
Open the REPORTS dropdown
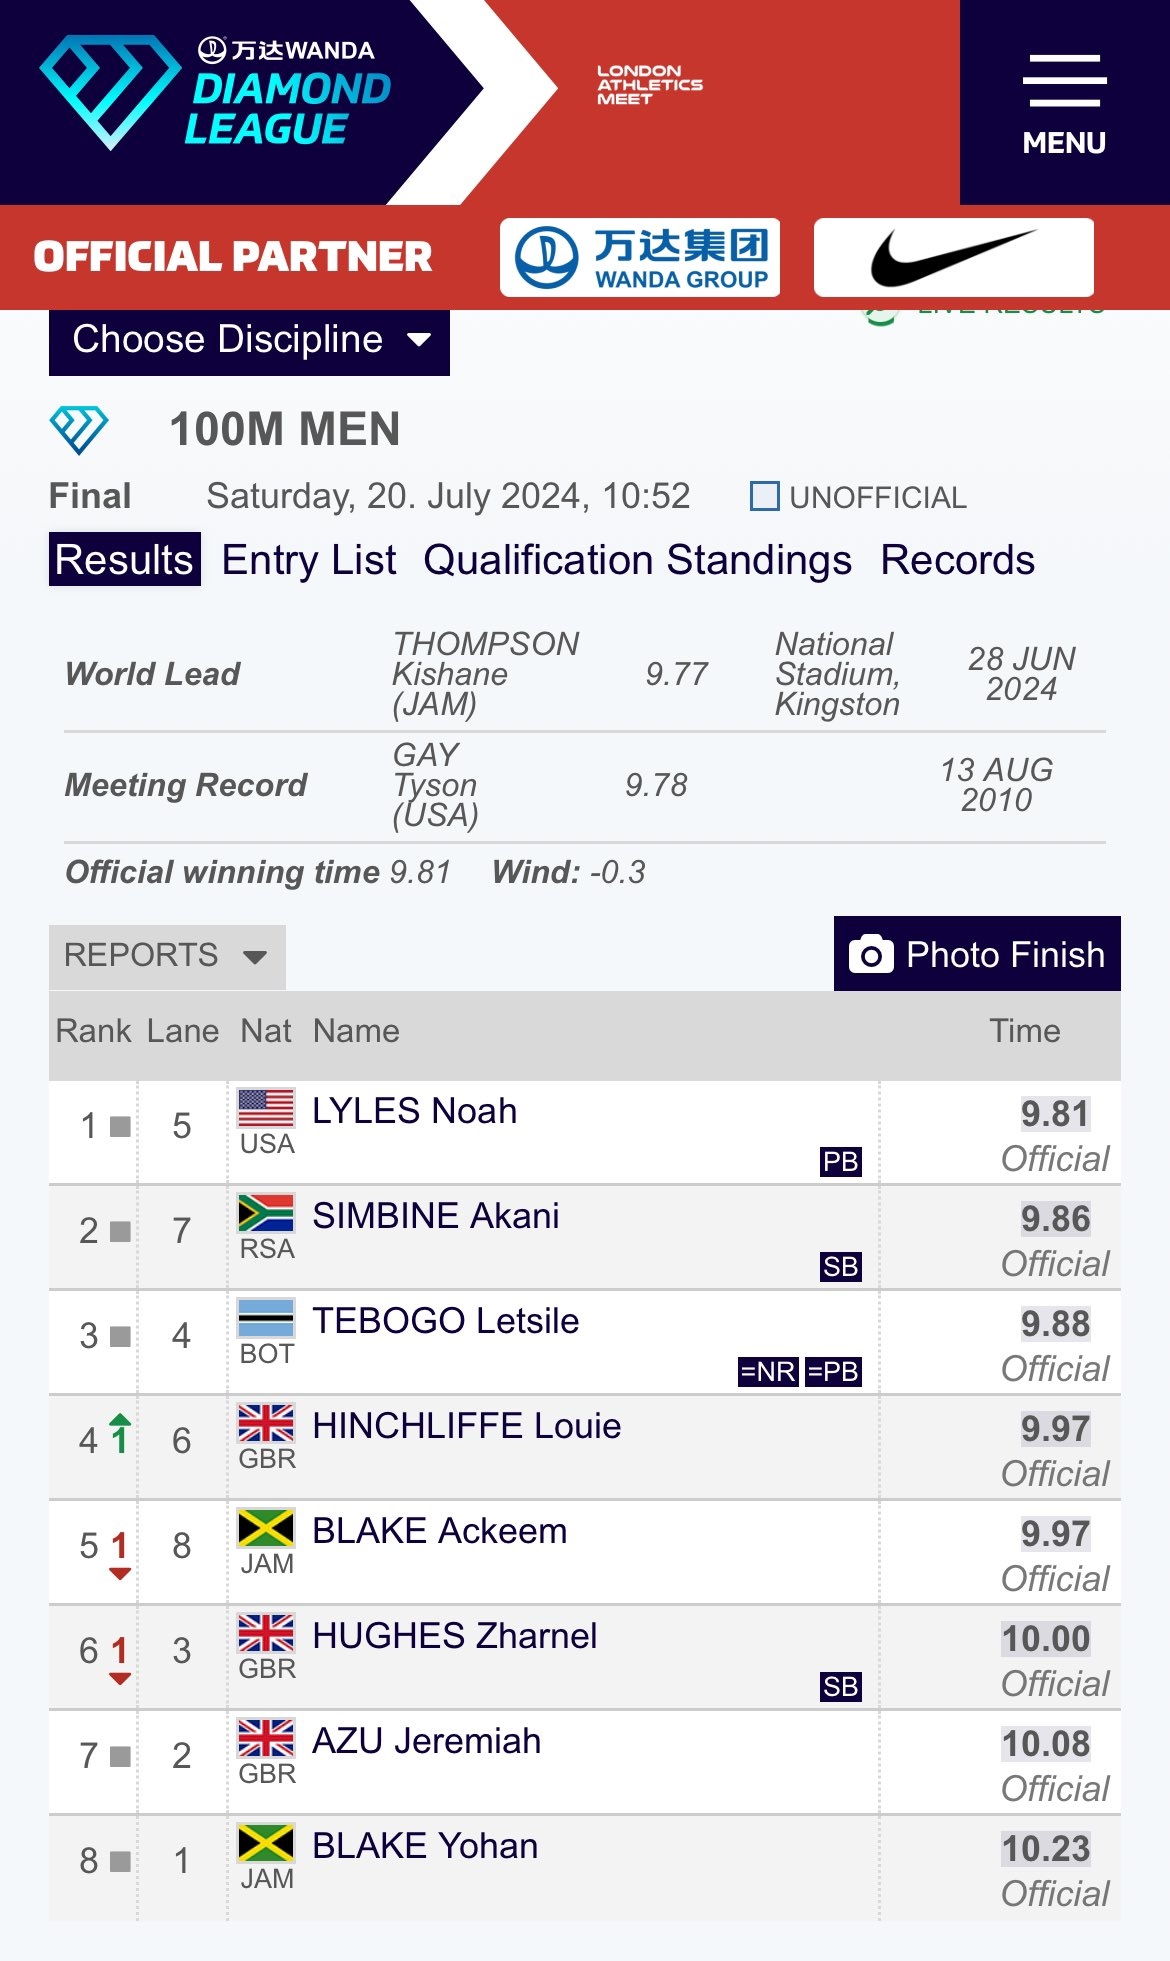(166, 956)
